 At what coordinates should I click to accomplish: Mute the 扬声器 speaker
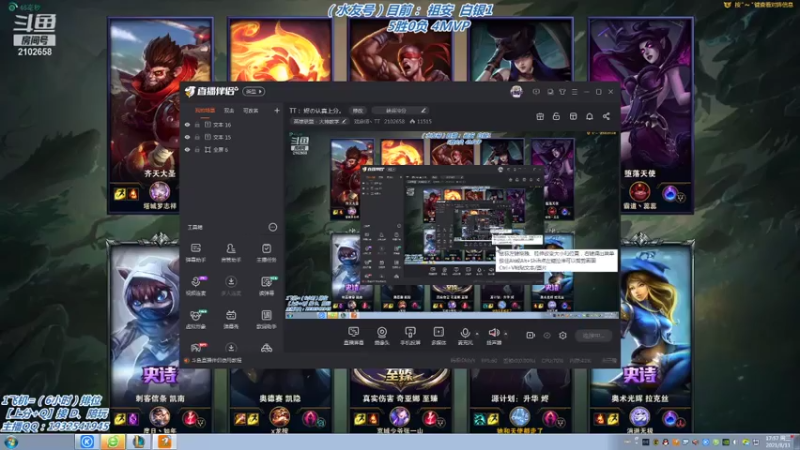493,336
